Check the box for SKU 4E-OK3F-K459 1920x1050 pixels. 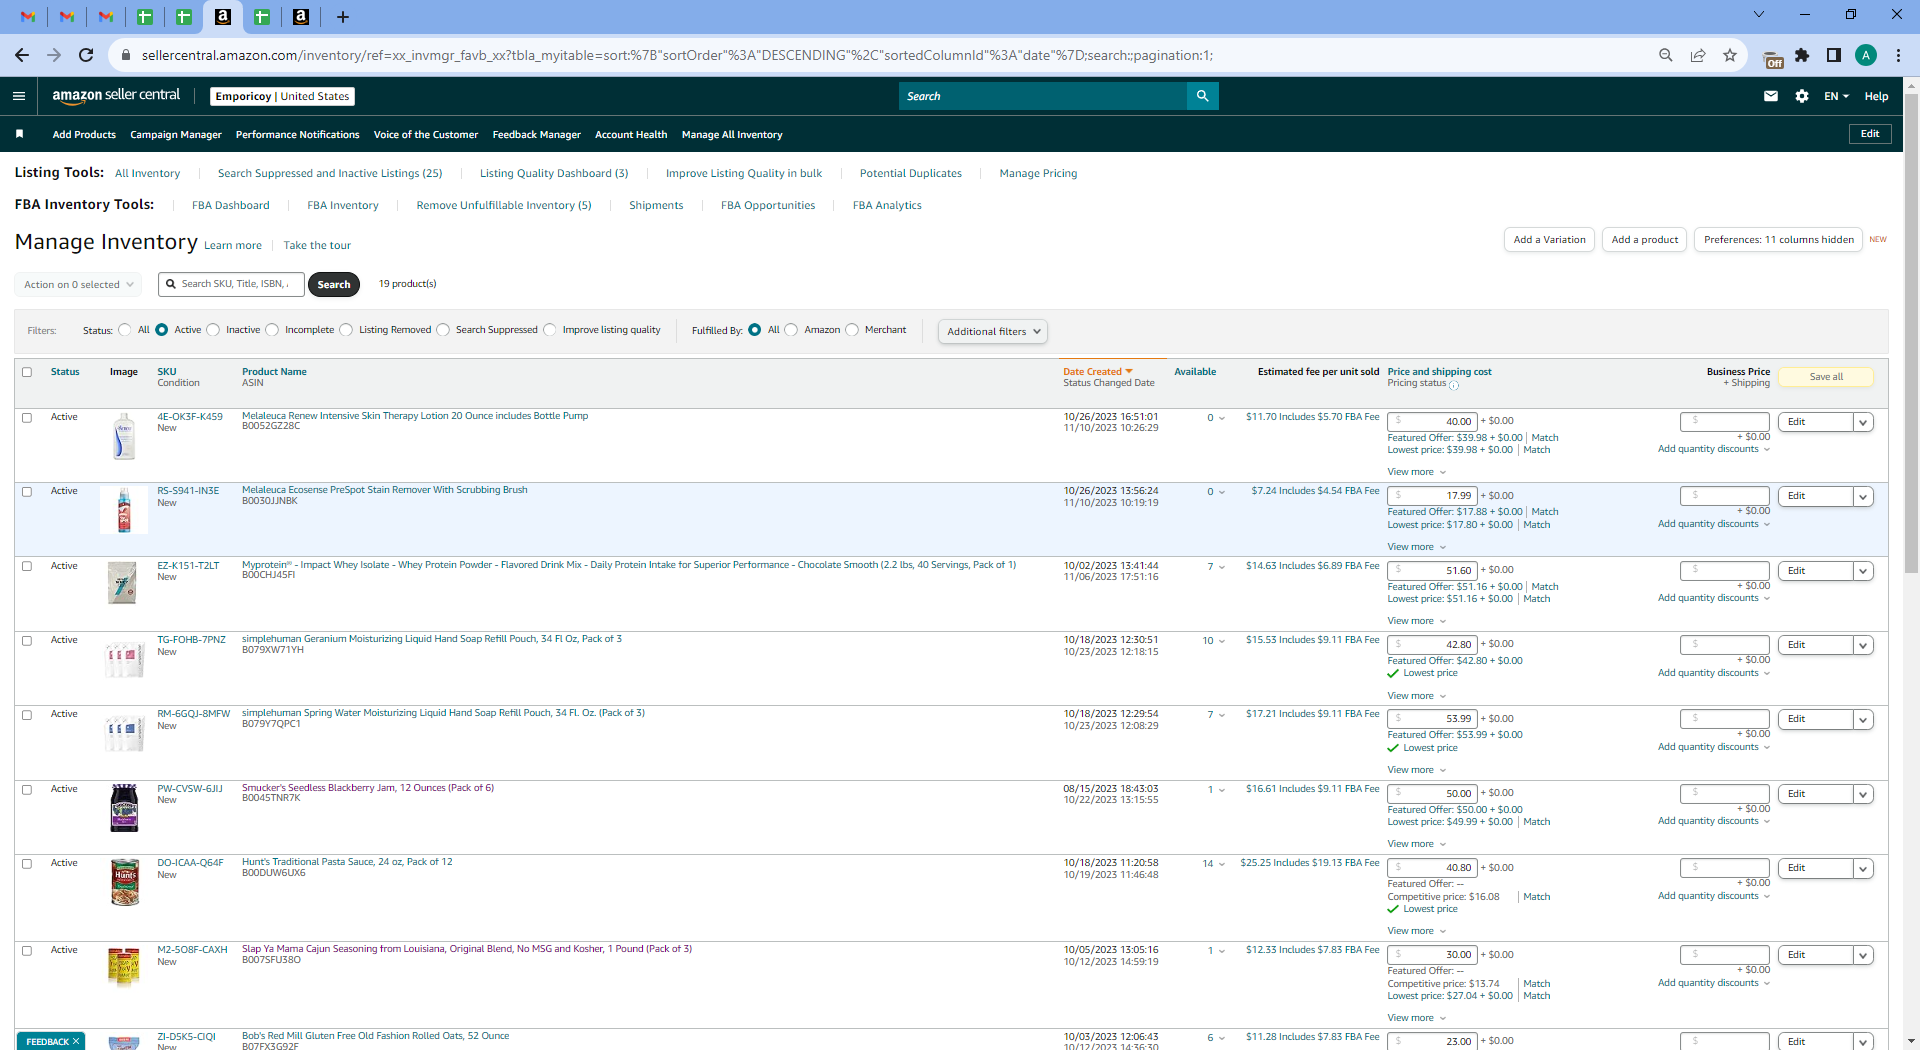tap(27, 418)
